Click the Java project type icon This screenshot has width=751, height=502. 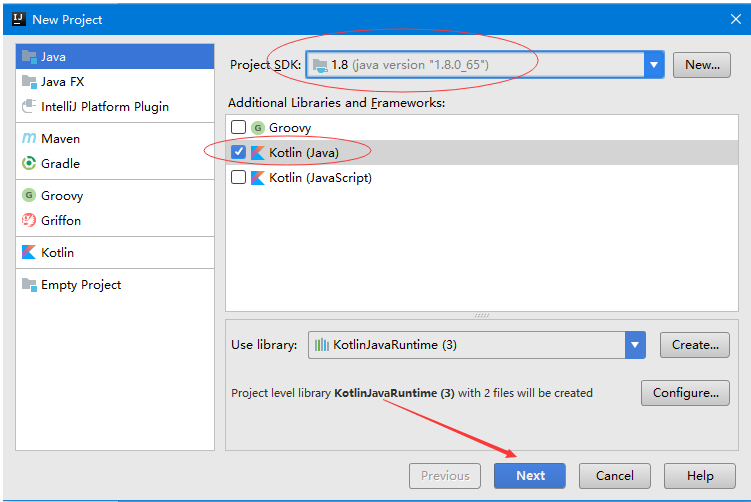pyautogui.click(x=29, y=57)
